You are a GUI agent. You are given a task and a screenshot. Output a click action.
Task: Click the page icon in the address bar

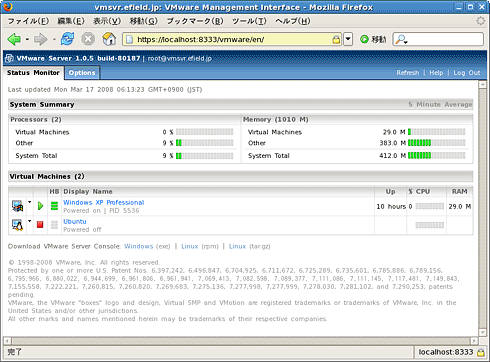click(x=130, y=39)
